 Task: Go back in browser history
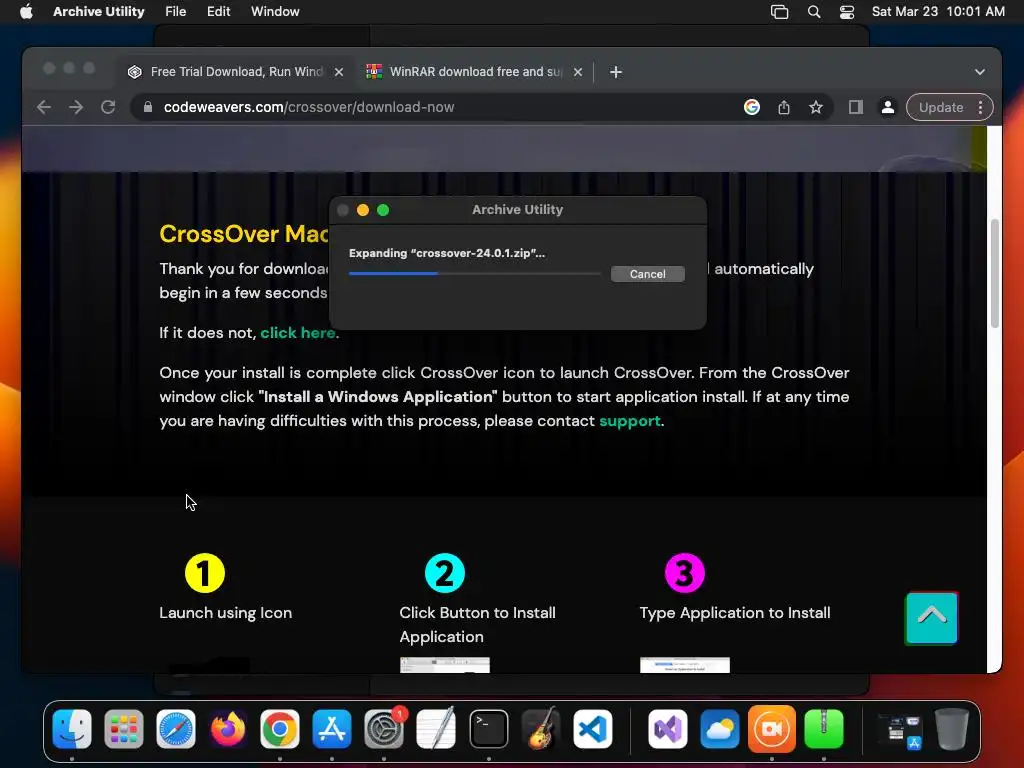(44, 107)
